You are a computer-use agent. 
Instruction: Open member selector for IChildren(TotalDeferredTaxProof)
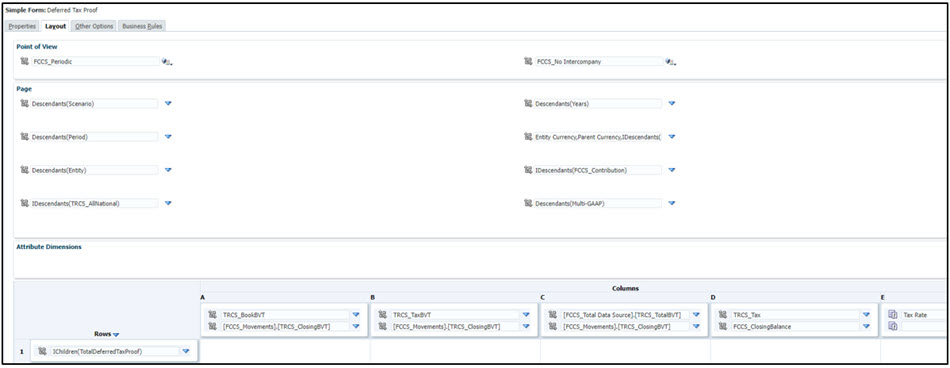click(42, 351)
